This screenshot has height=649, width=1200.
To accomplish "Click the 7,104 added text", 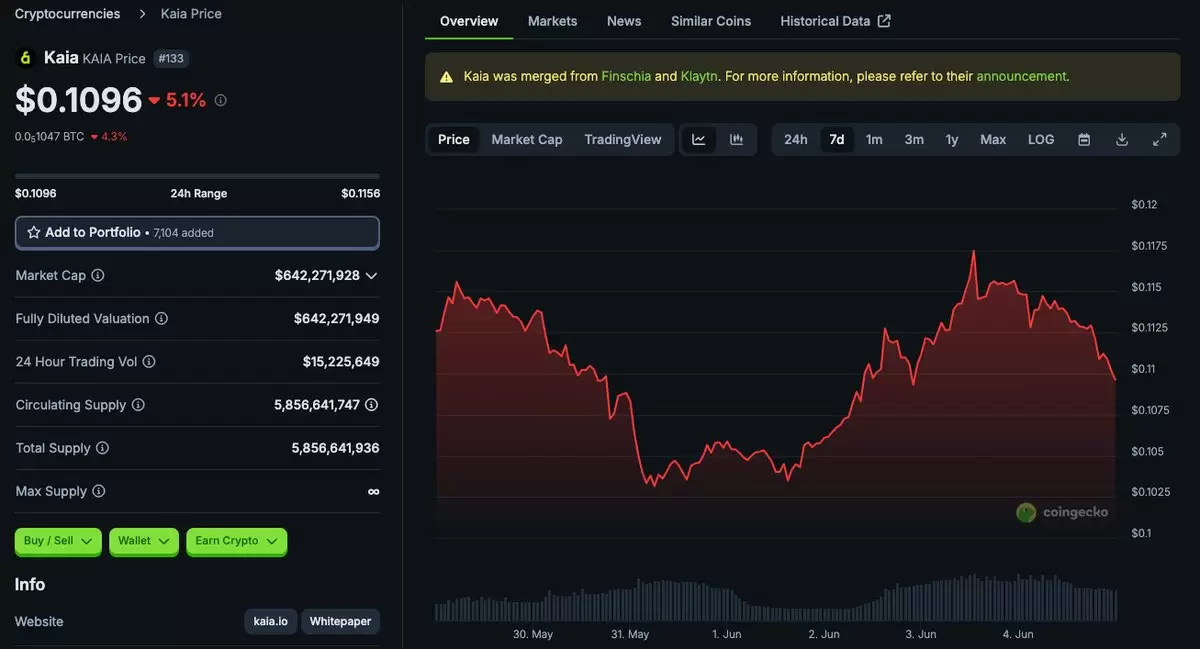I will (184, 233).
